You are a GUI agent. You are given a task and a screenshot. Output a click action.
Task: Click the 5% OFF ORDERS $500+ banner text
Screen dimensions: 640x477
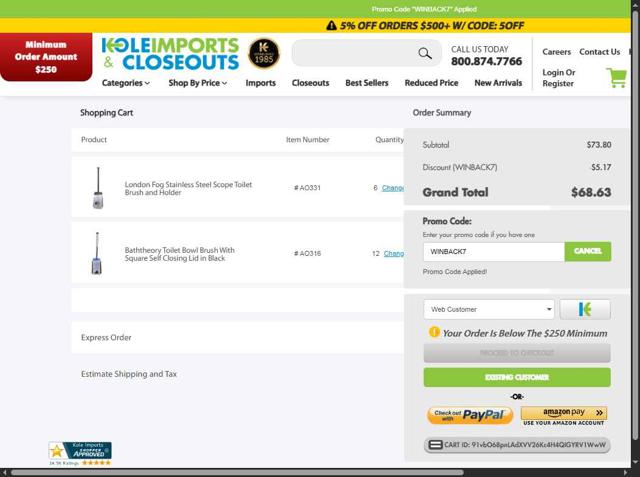(x=431, y=26)
